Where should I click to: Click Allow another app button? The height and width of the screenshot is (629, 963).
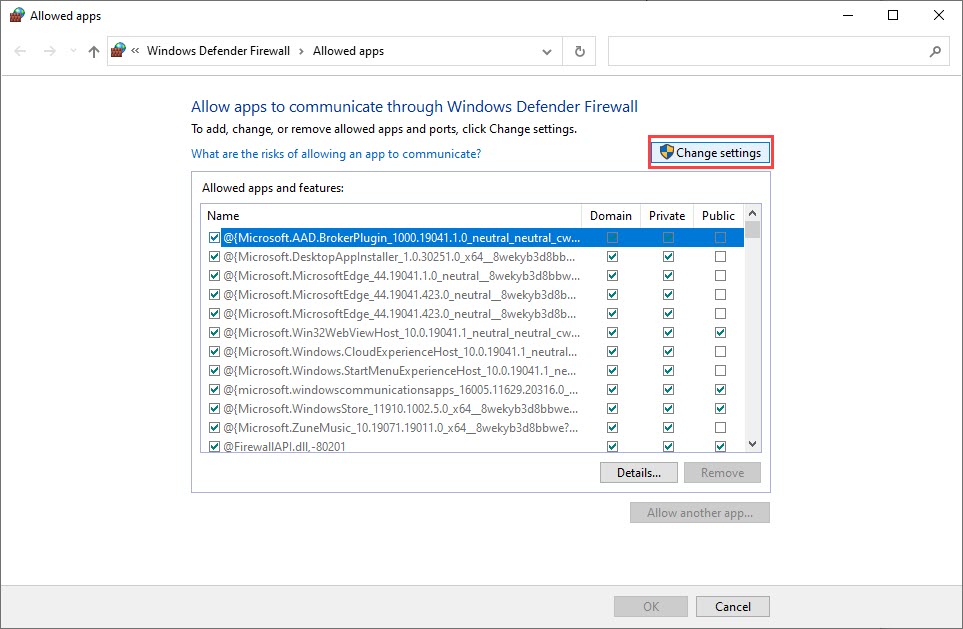700,512
